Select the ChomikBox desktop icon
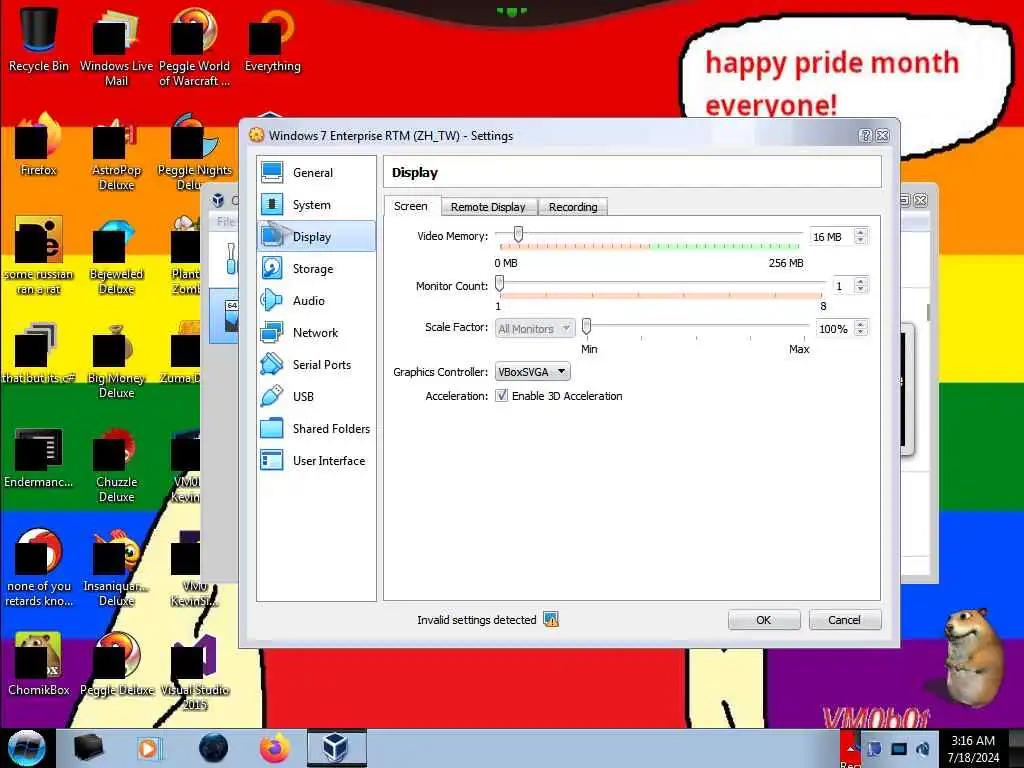The width and height of the screenshot is (1024, 768). tap(39, 664)
